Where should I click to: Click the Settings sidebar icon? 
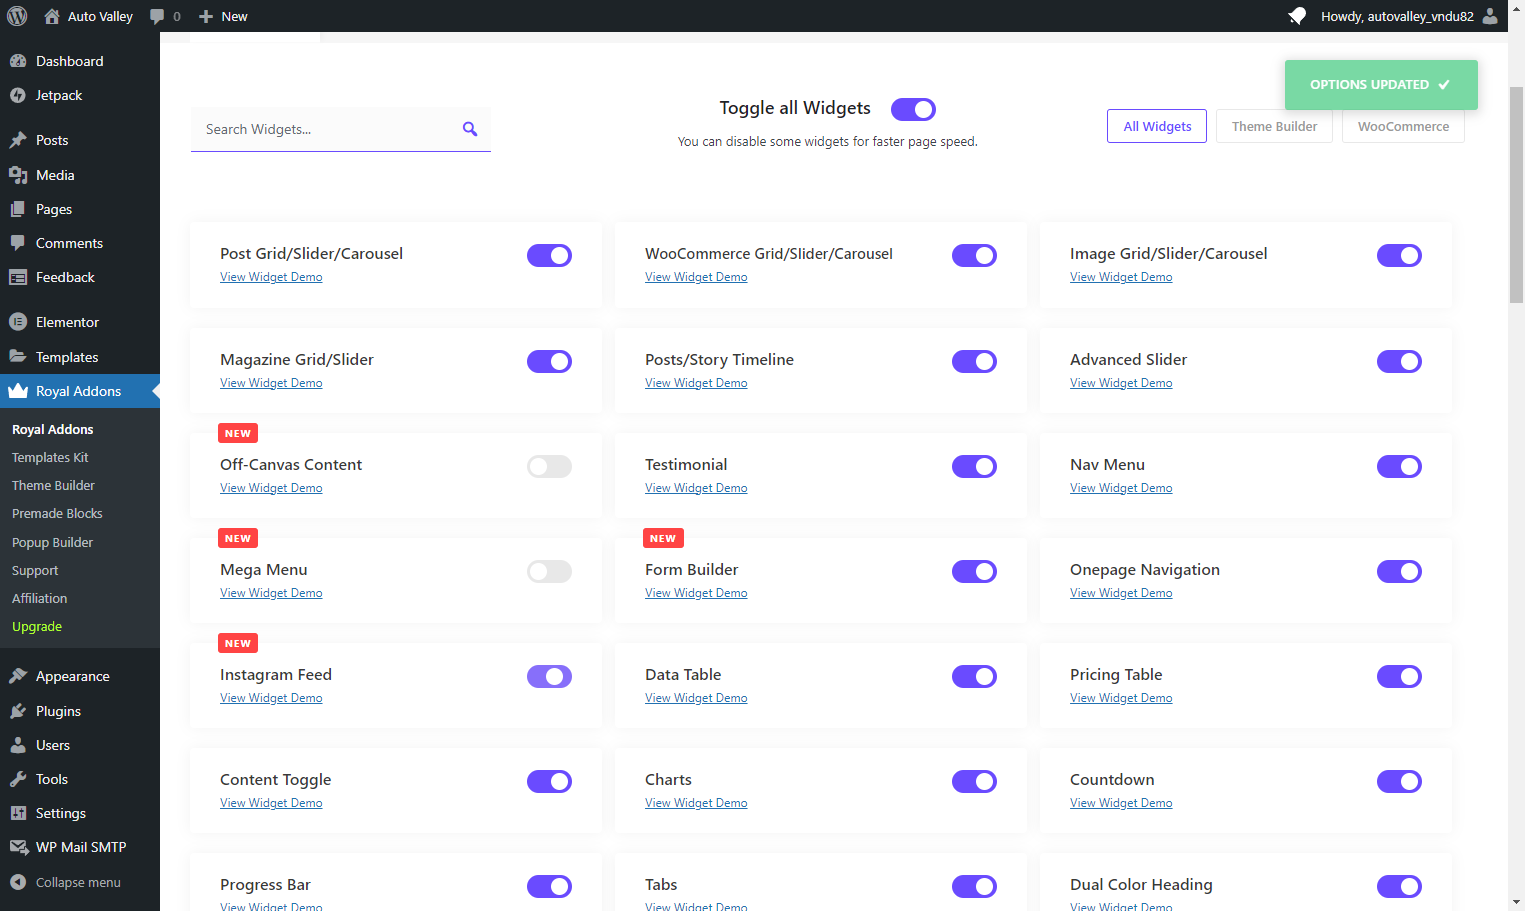(18, 813)
